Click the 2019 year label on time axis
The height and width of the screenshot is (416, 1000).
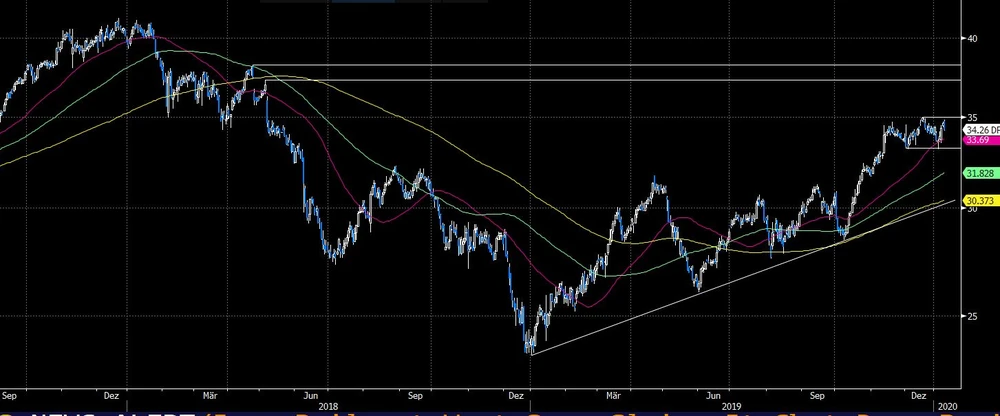point(733,406)
